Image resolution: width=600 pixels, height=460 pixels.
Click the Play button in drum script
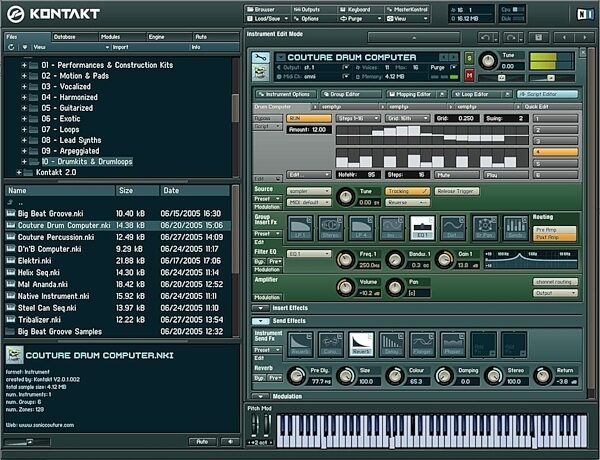[506, 175]
